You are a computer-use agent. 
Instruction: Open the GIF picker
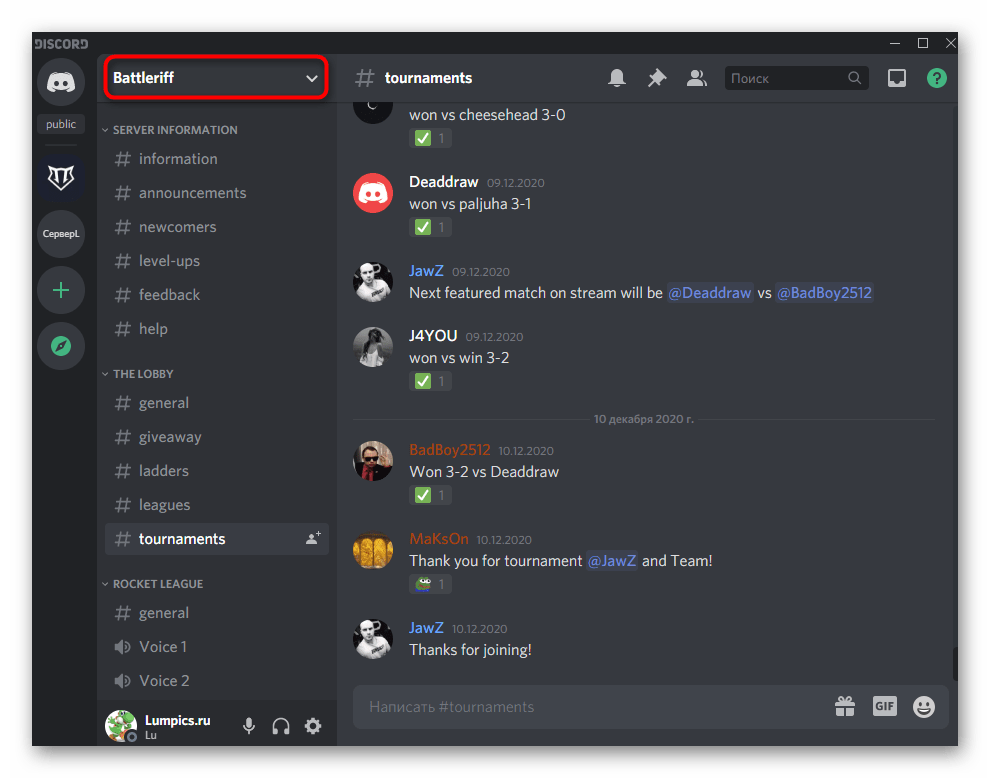pyautogui.click(x=885, y=706)
